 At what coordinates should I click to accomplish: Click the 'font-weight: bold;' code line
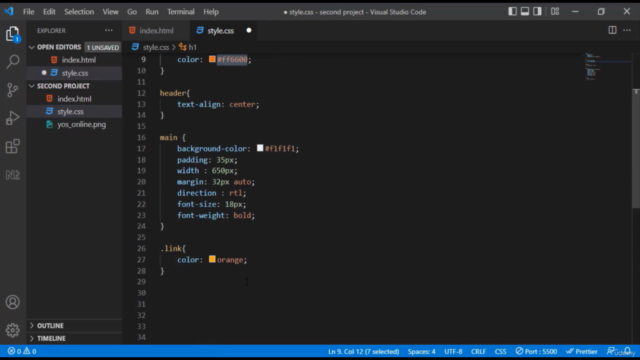click(x=216, y=216)
